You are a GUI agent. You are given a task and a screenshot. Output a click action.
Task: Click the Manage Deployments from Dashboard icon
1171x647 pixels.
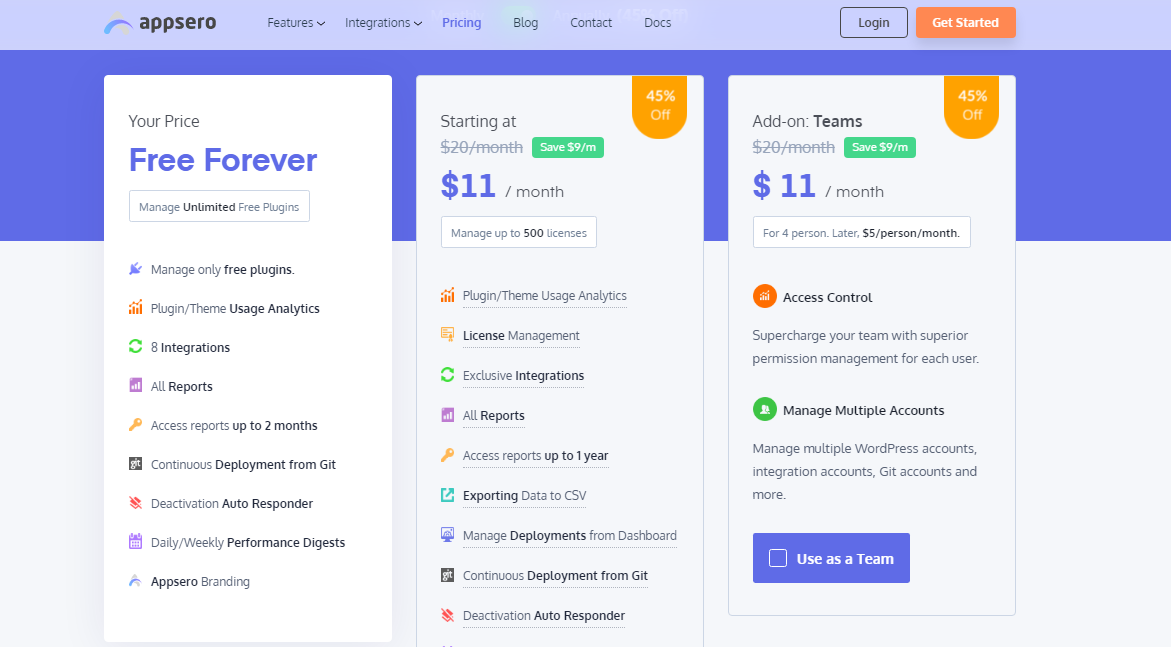[x=447, y=535]
